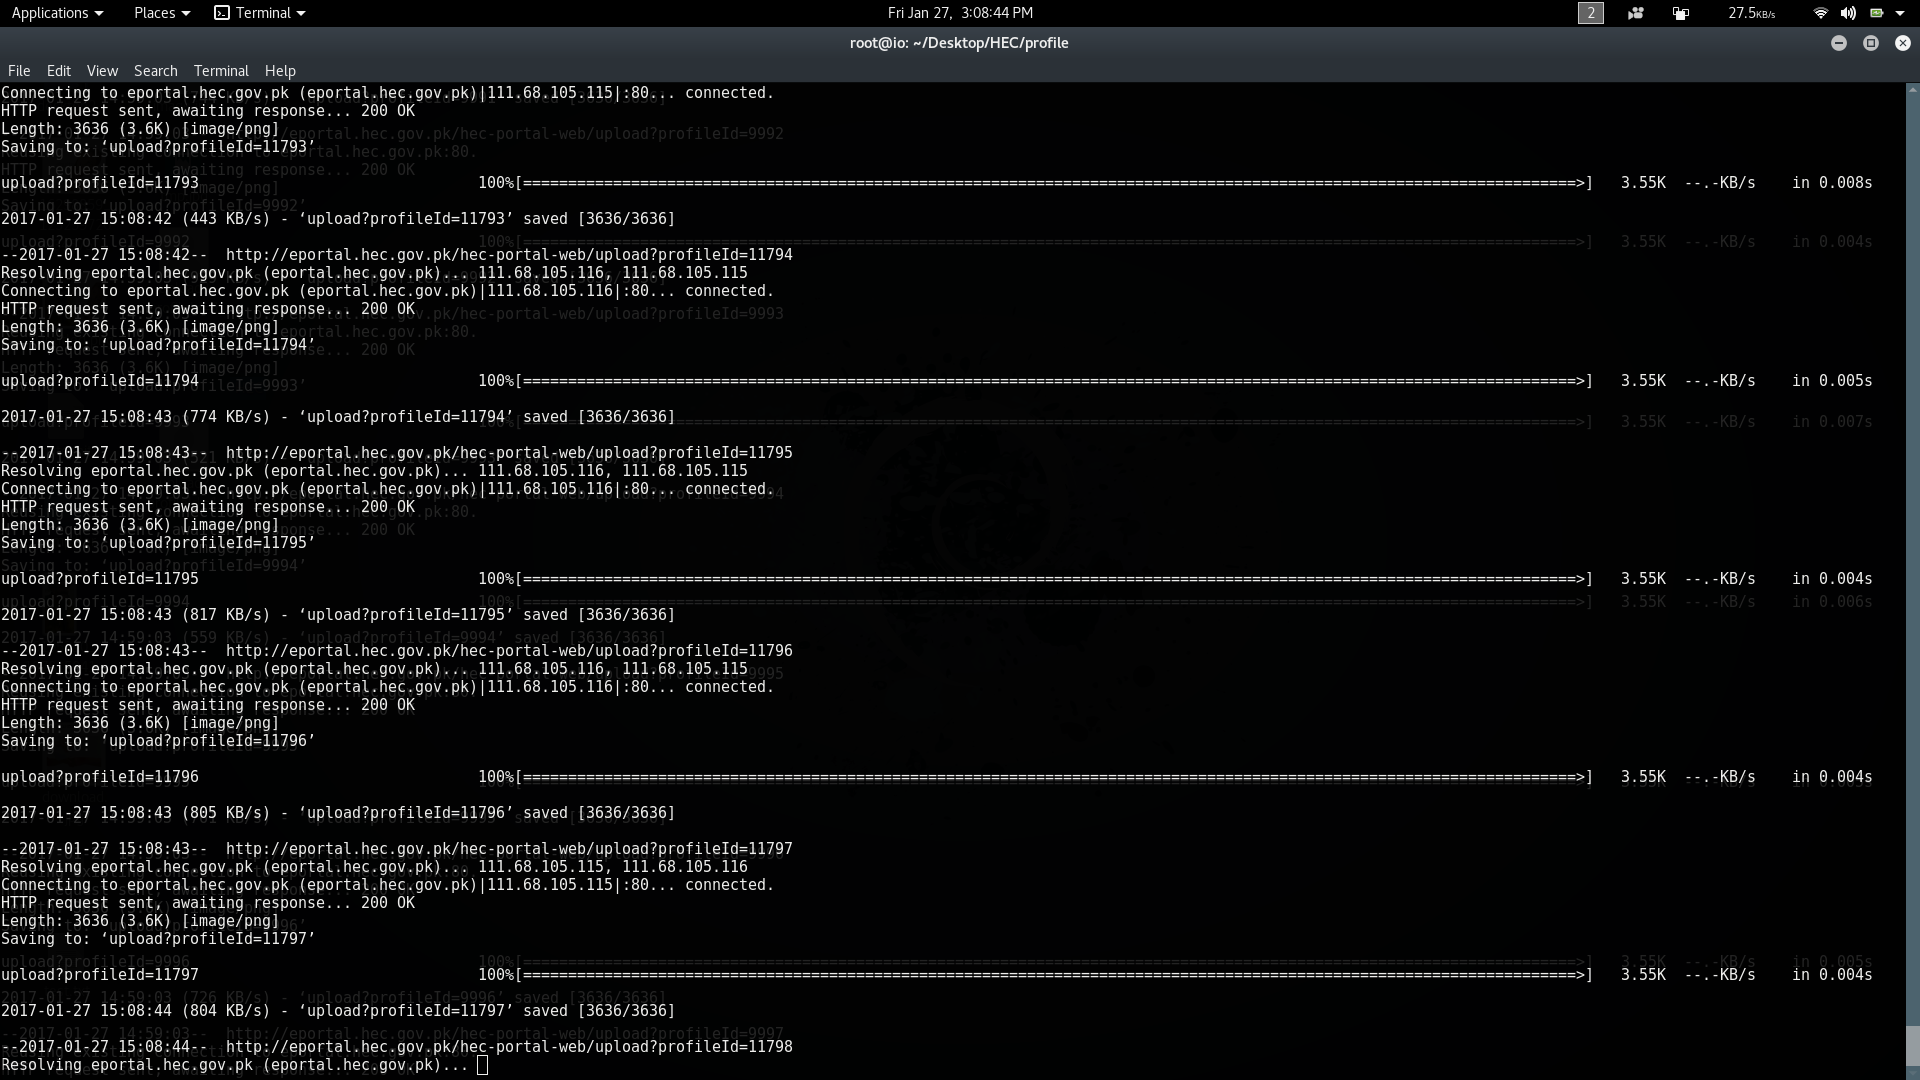Click the line showing (443 KB/s) saved
1920x1080 pixels.
[338, 219]
